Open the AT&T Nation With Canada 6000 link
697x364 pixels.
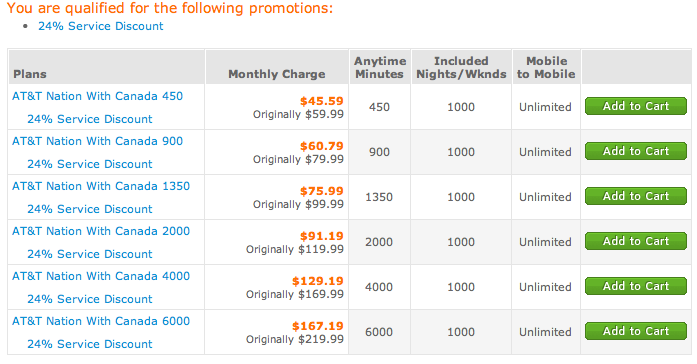tap(101, 321)
